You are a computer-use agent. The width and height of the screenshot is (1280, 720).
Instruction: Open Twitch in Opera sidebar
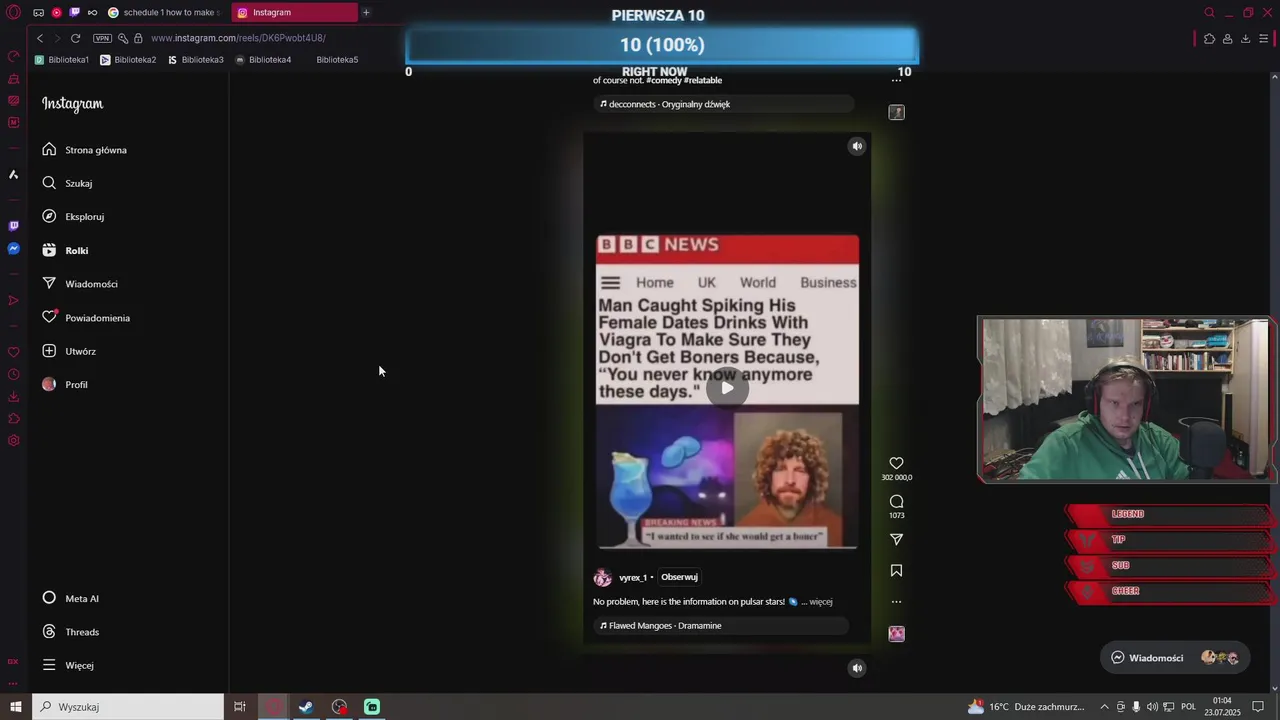[13, 226]
